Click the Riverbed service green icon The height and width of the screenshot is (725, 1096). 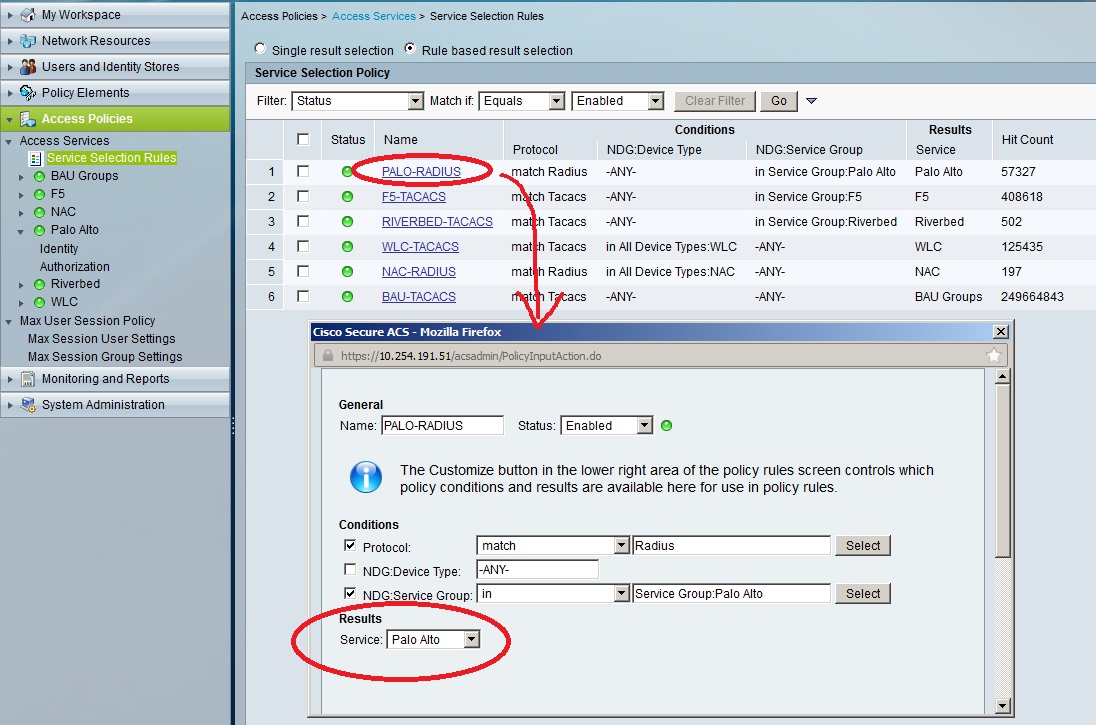pos(40,285)
